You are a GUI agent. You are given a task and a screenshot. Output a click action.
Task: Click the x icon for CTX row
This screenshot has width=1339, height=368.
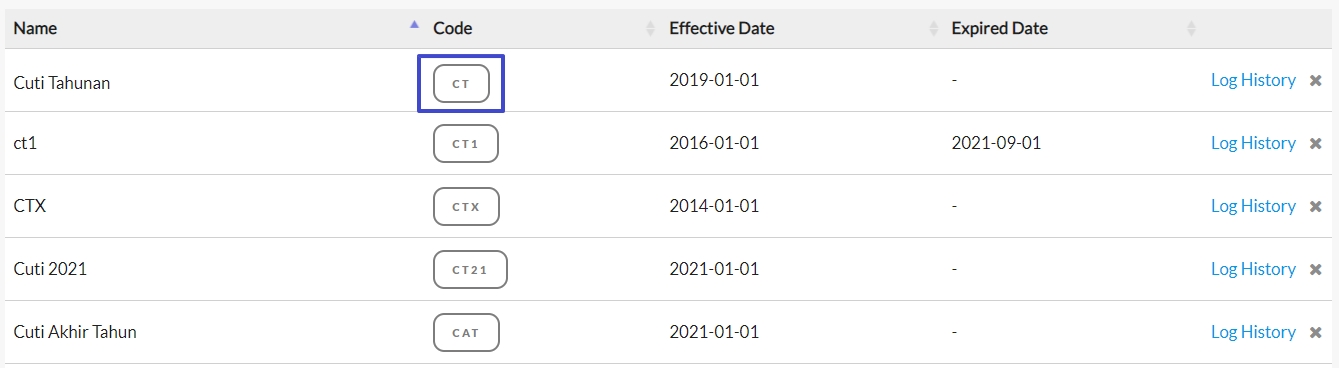click(x=1316, y=207)
